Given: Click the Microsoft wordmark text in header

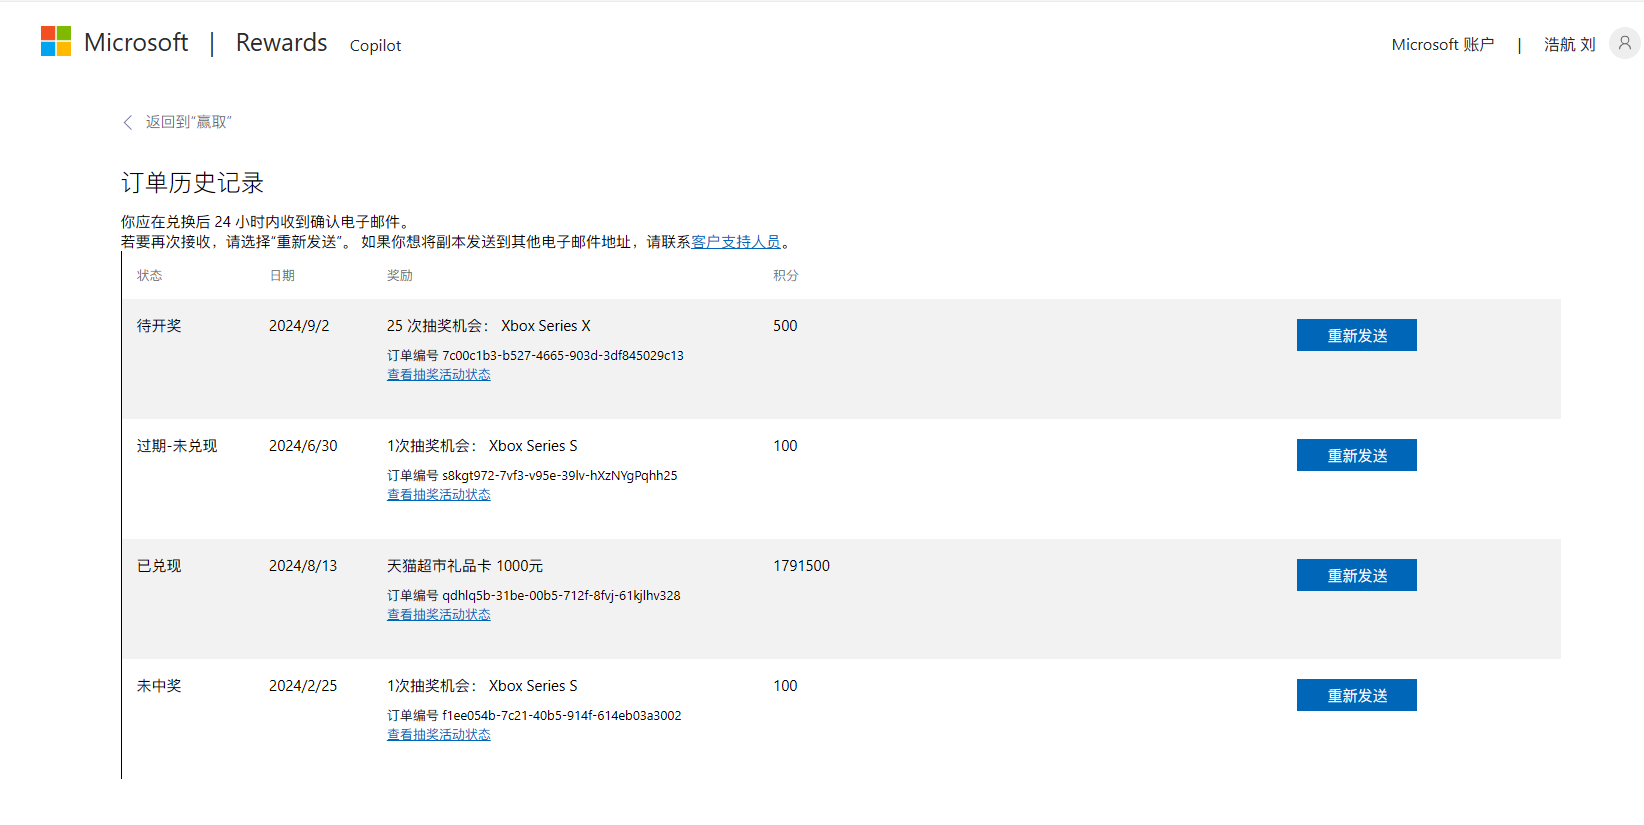Looking at the screenshot, I should tap(136, 43).
